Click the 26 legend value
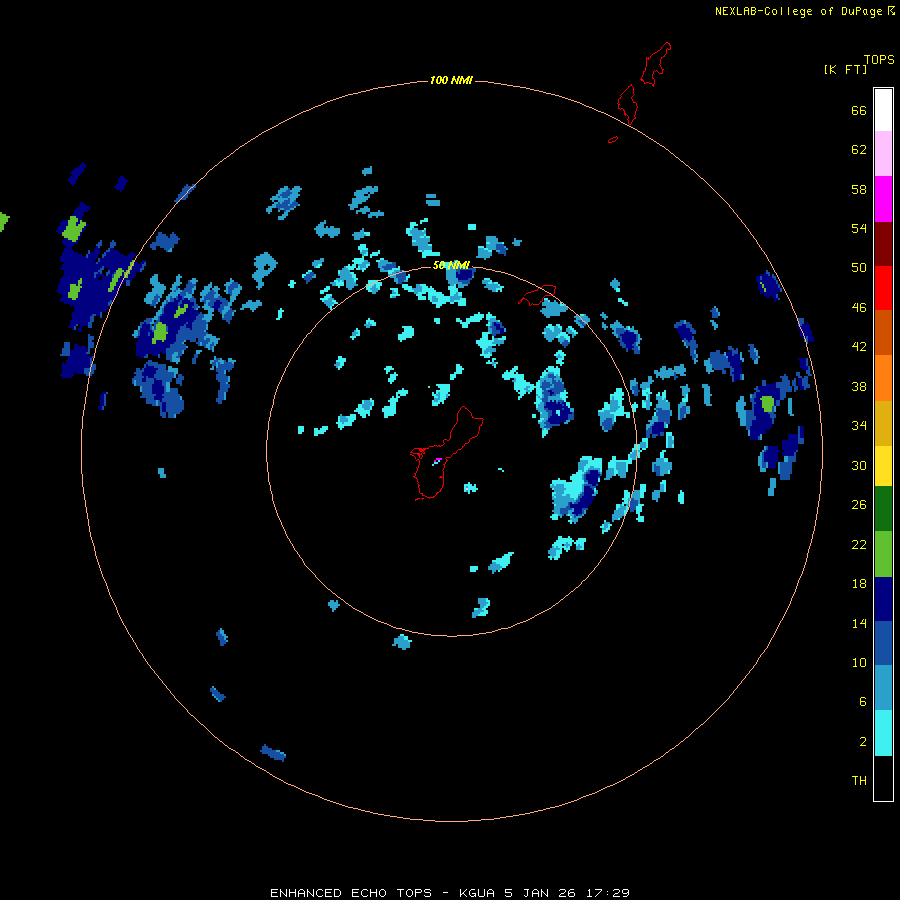The image size is (900, 900). tap(859, 505)
